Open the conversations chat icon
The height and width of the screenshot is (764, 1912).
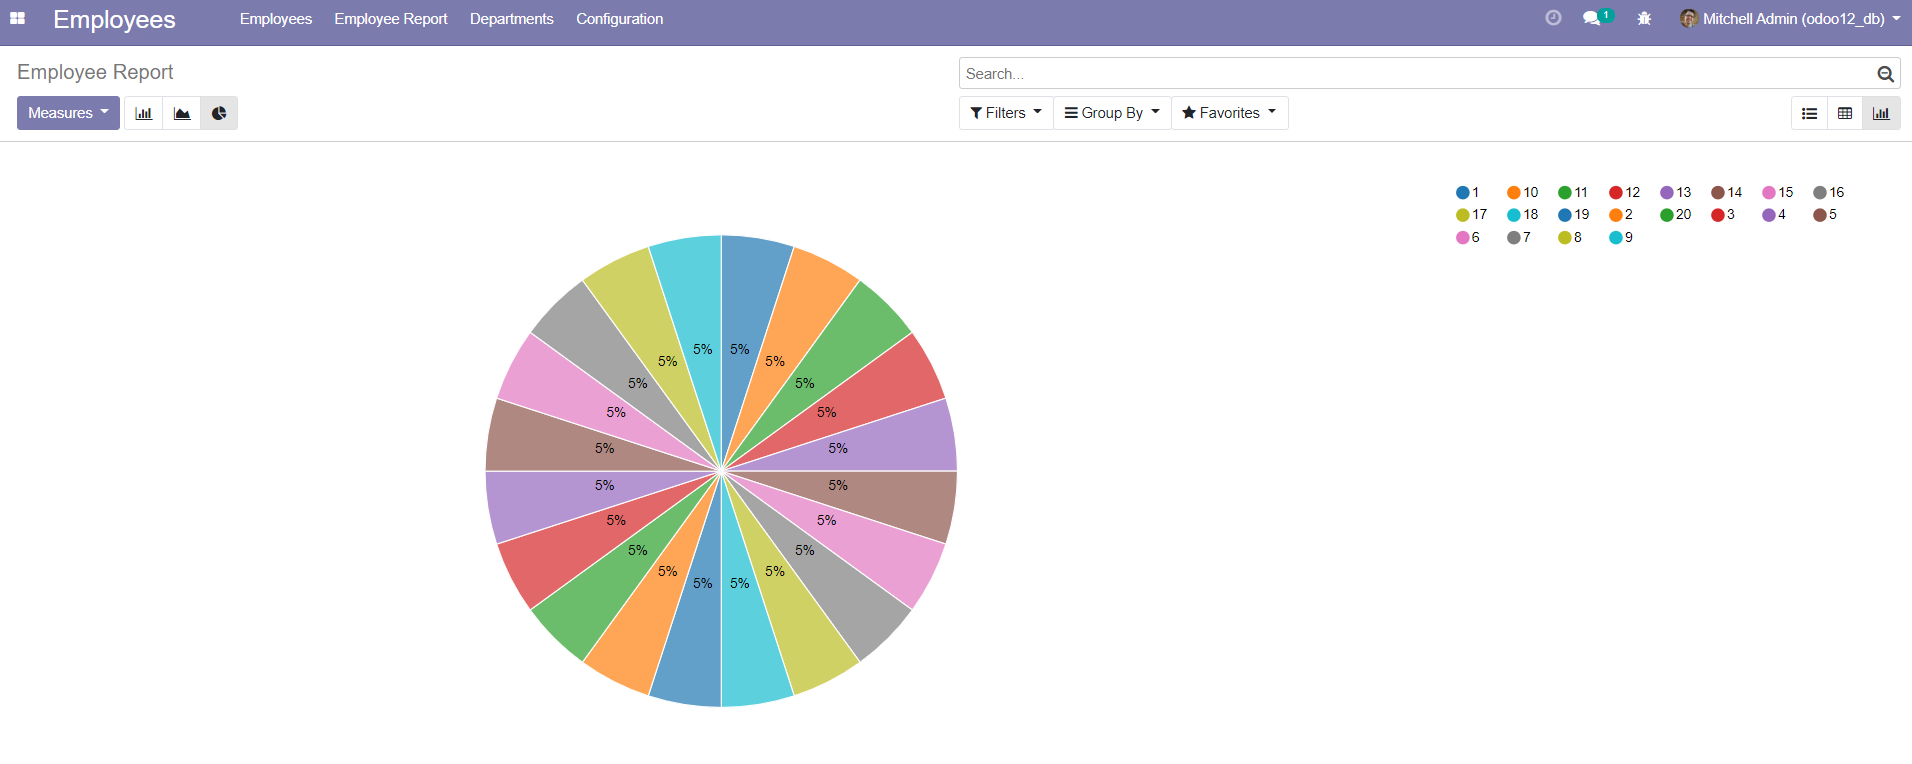(x=1592, y=18)
